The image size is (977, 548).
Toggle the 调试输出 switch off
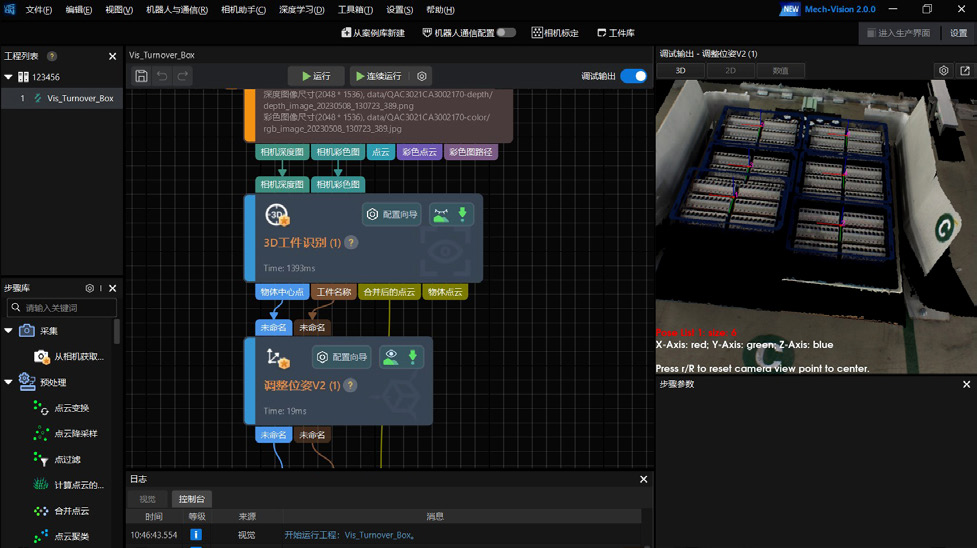[633, 76]
